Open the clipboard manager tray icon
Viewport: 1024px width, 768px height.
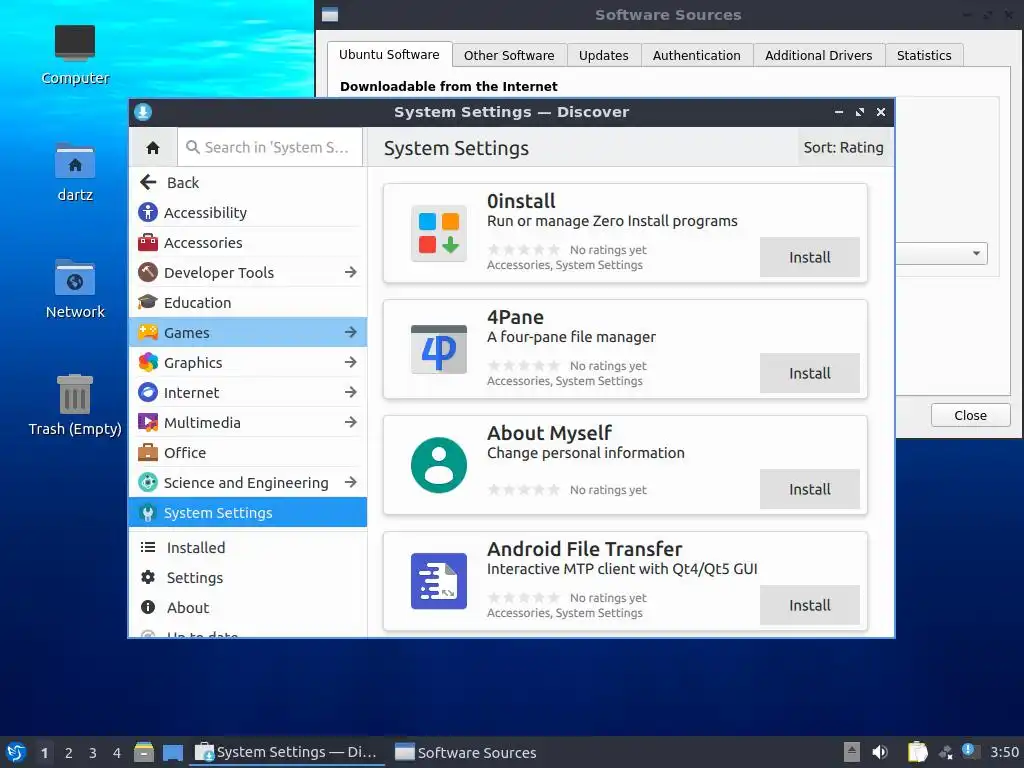(x=918, y=752)
